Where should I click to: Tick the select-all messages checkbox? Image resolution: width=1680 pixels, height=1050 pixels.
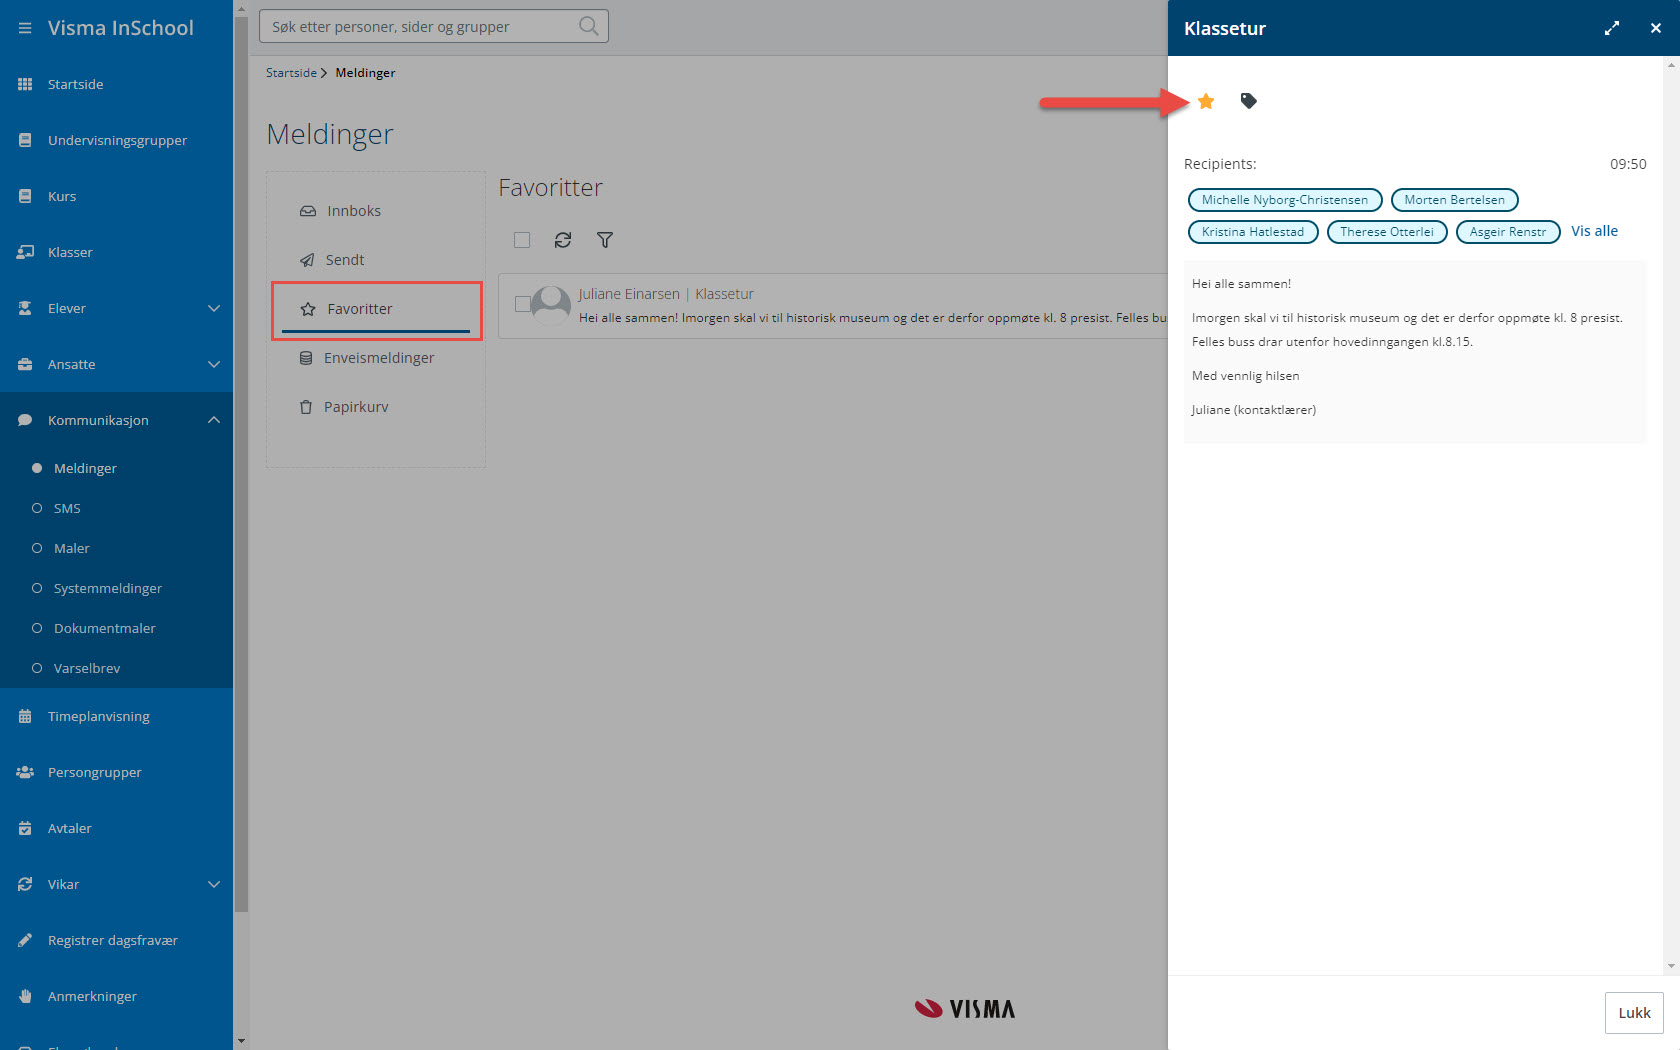(x=522, y=240)
